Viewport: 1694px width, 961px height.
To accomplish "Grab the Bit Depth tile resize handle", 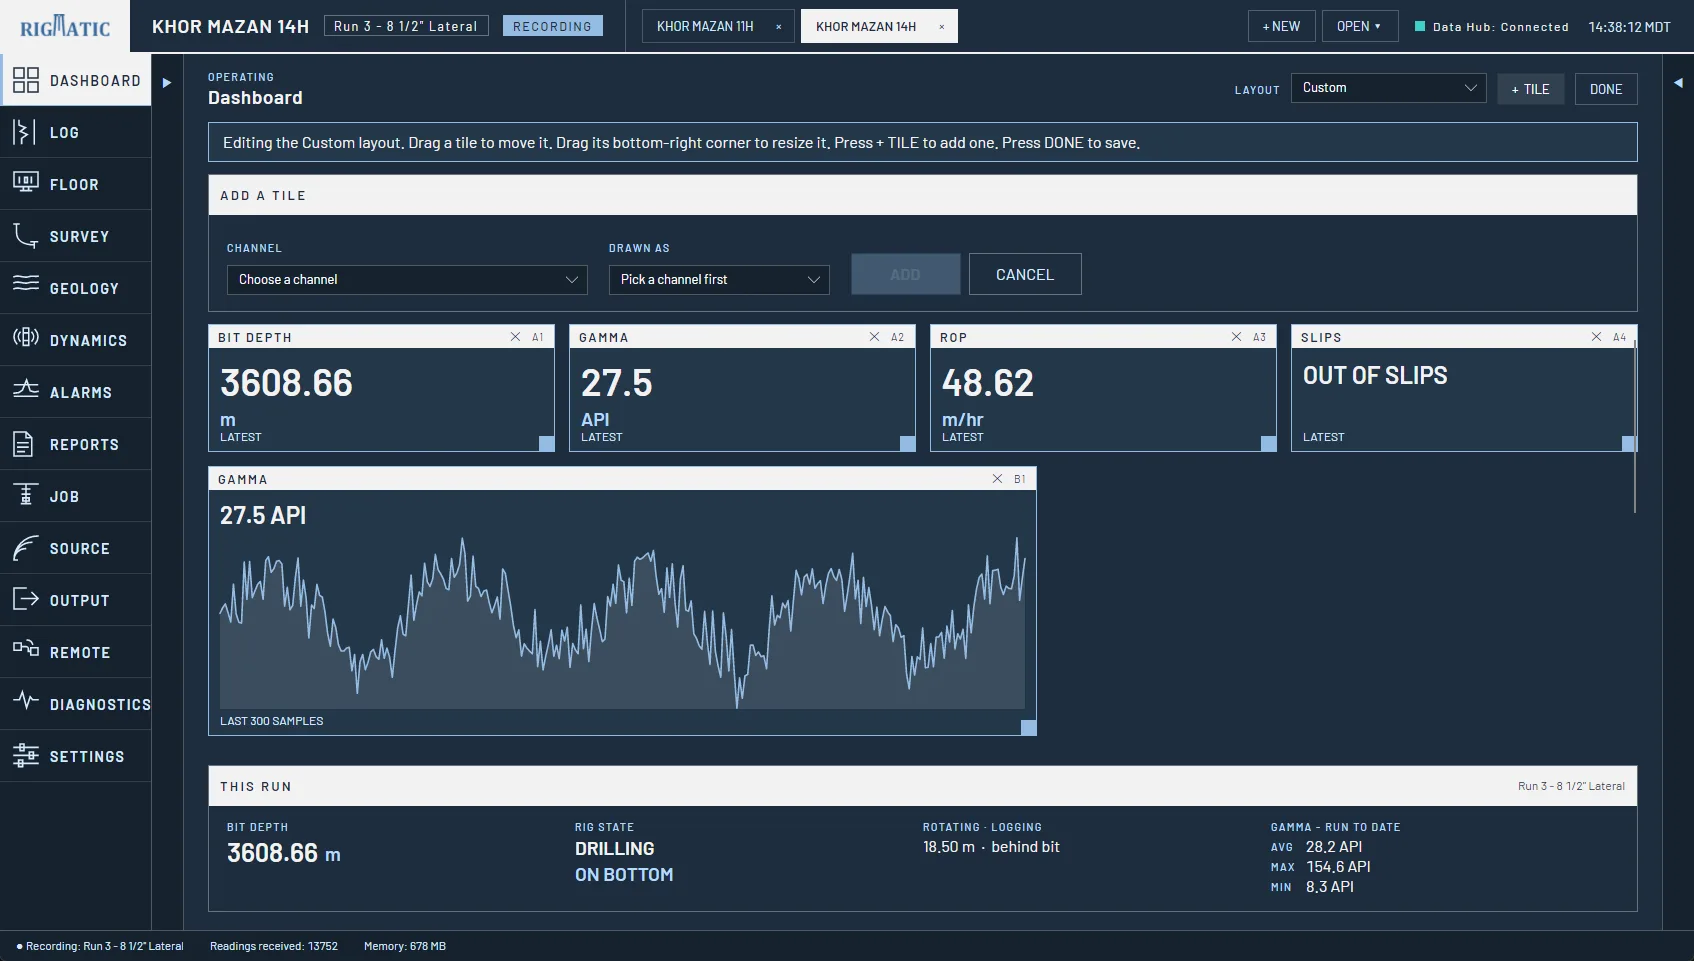I will 546,443.
